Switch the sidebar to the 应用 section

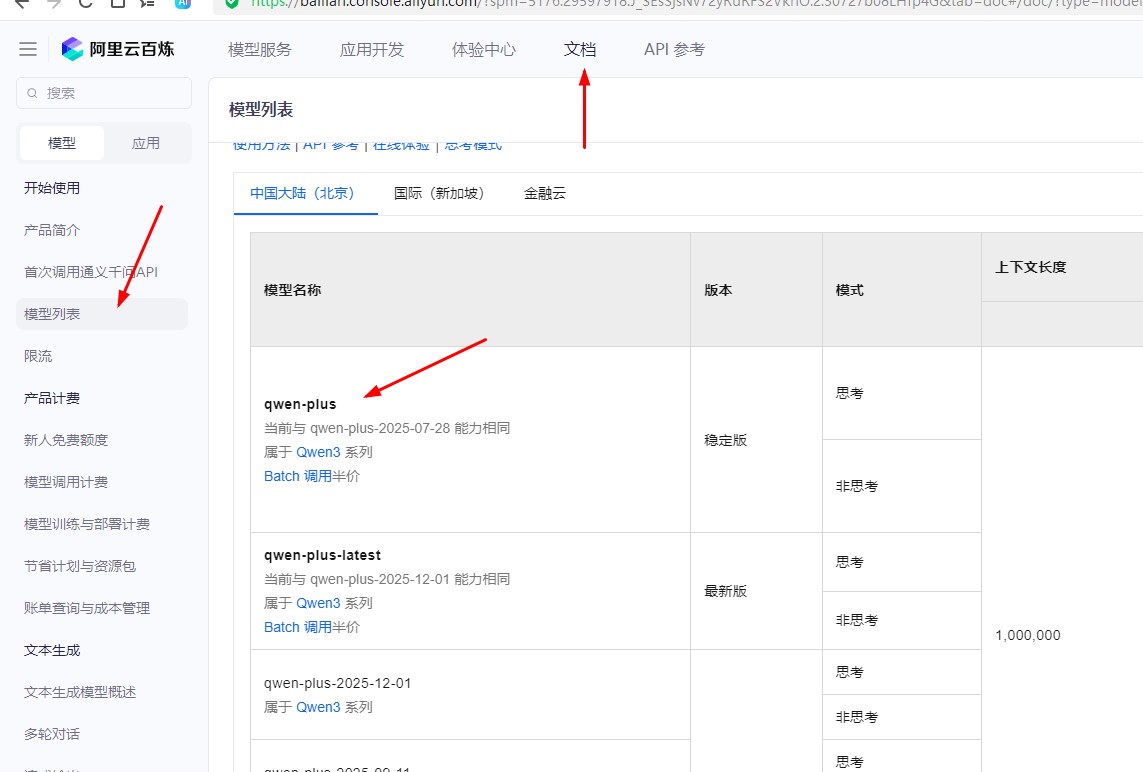146,143
